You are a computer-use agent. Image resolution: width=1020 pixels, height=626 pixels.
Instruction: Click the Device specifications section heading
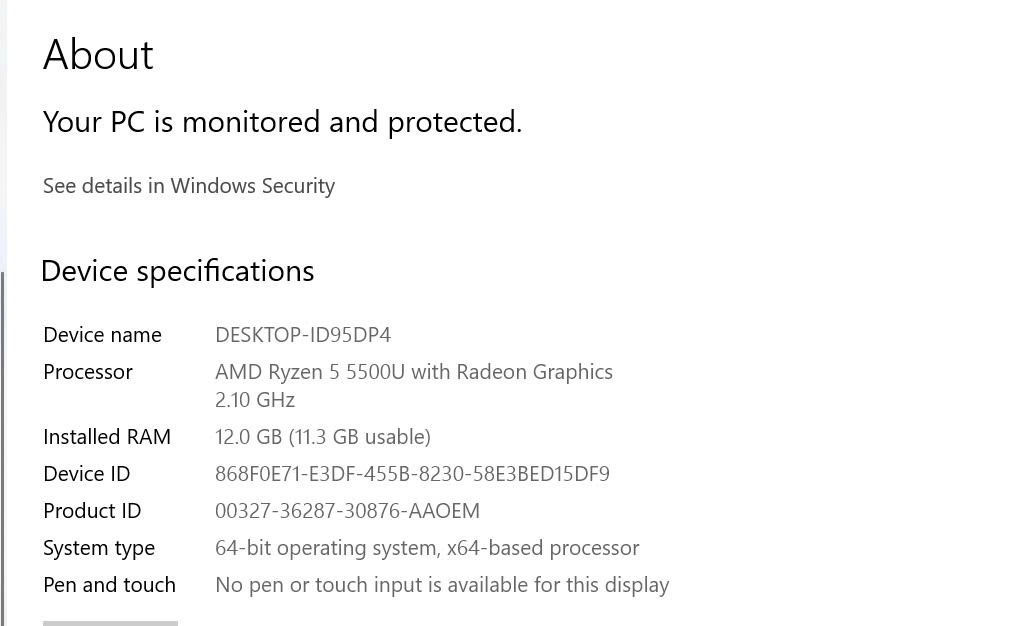(x=178, y=271)
